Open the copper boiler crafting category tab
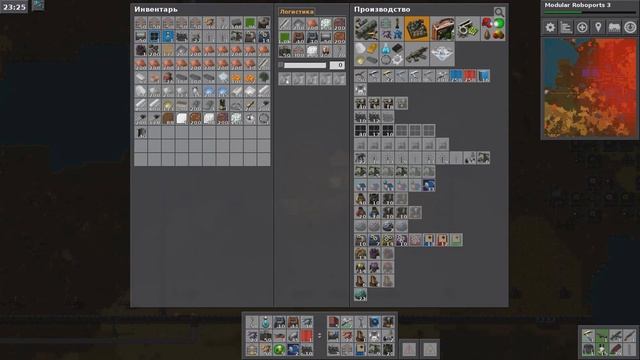Viewport: 640px width, 360px height. (442, 29)
